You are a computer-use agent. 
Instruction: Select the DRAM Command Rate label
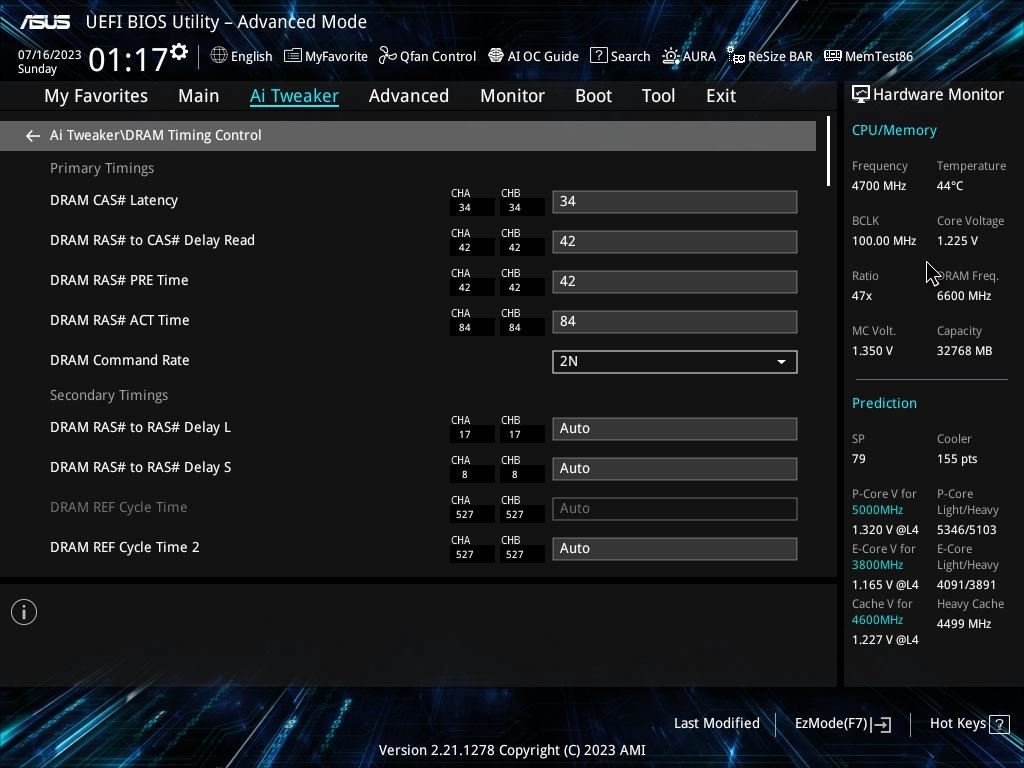[x=120, y=360]
